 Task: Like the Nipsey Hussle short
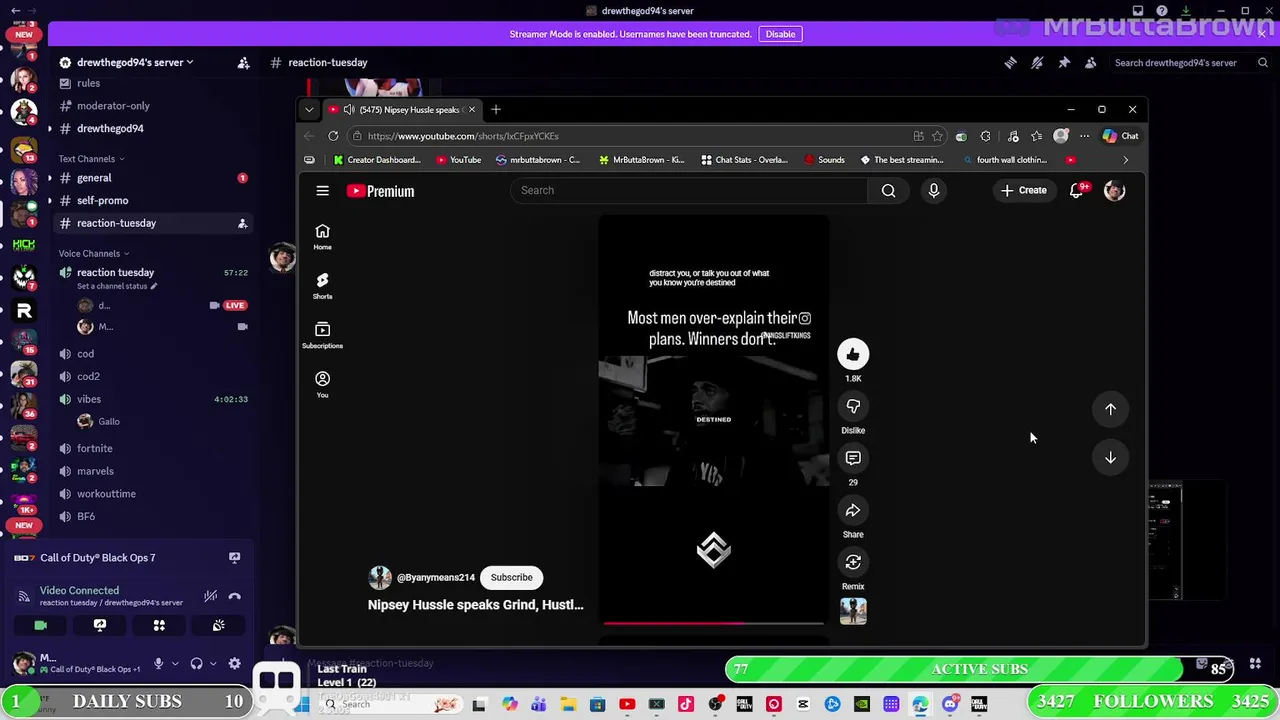click(x=853, y=354)
